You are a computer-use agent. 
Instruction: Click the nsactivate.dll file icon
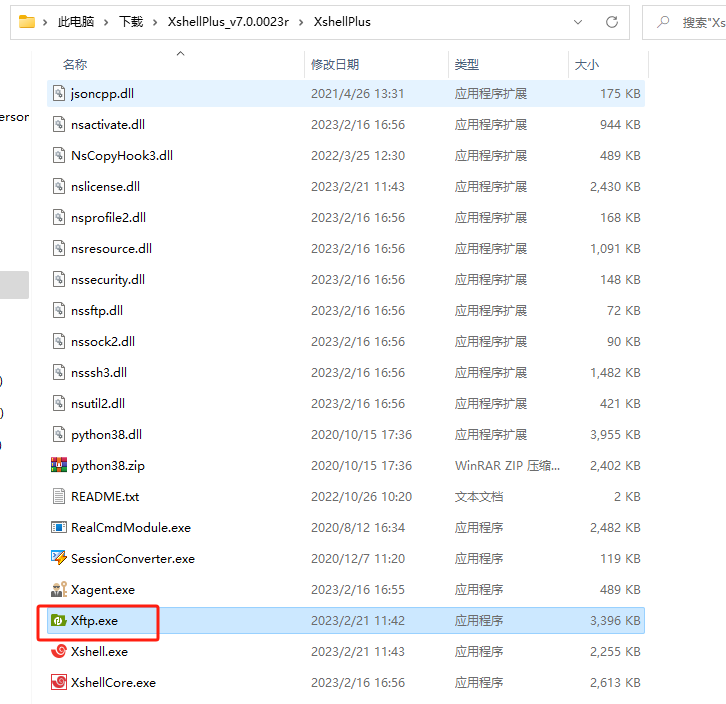59,124
